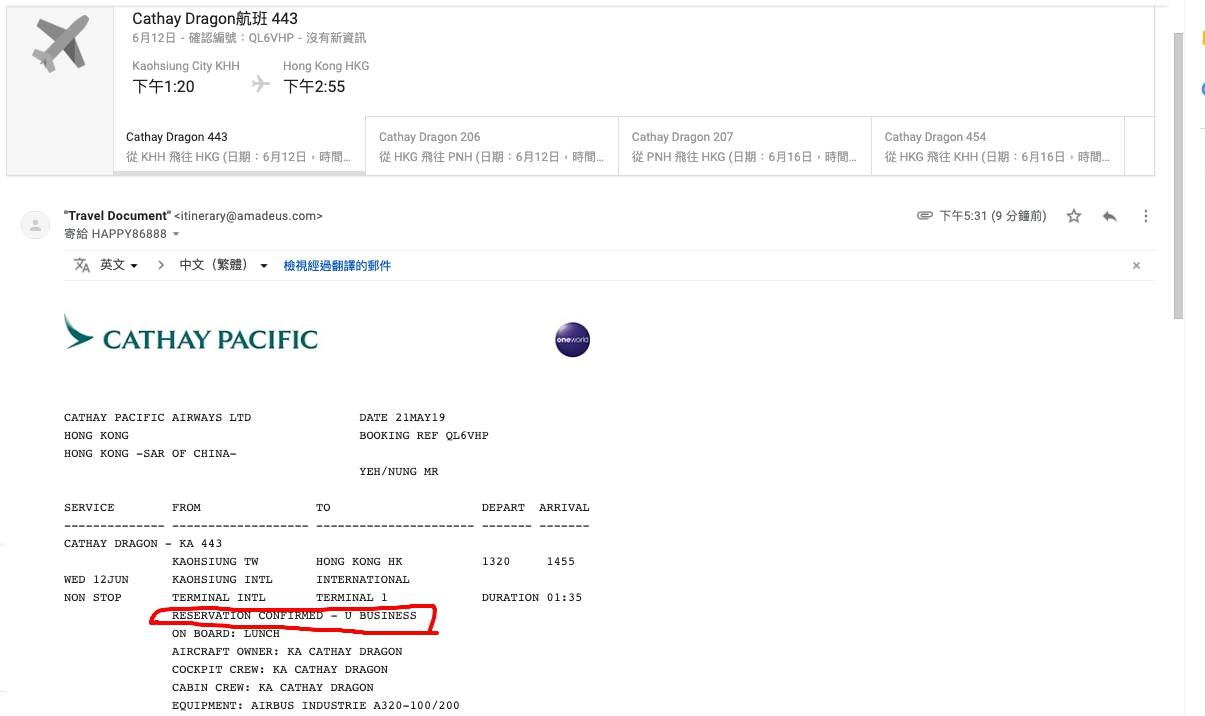Screen dimensions: 1205x716
Task: Click the line "CATHAY DRAGON - KA 443"
Action: tap(143, 544)
